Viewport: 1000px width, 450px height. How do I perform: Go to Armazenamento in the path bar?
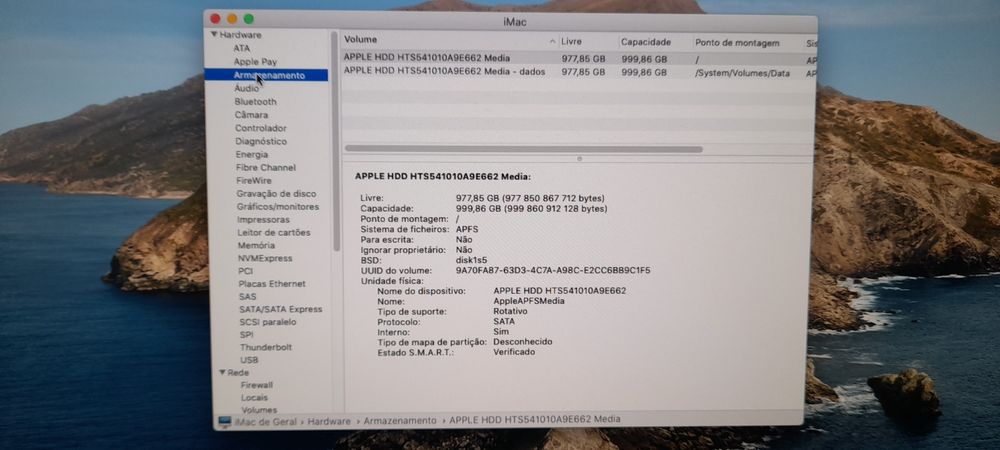(400, 421)
